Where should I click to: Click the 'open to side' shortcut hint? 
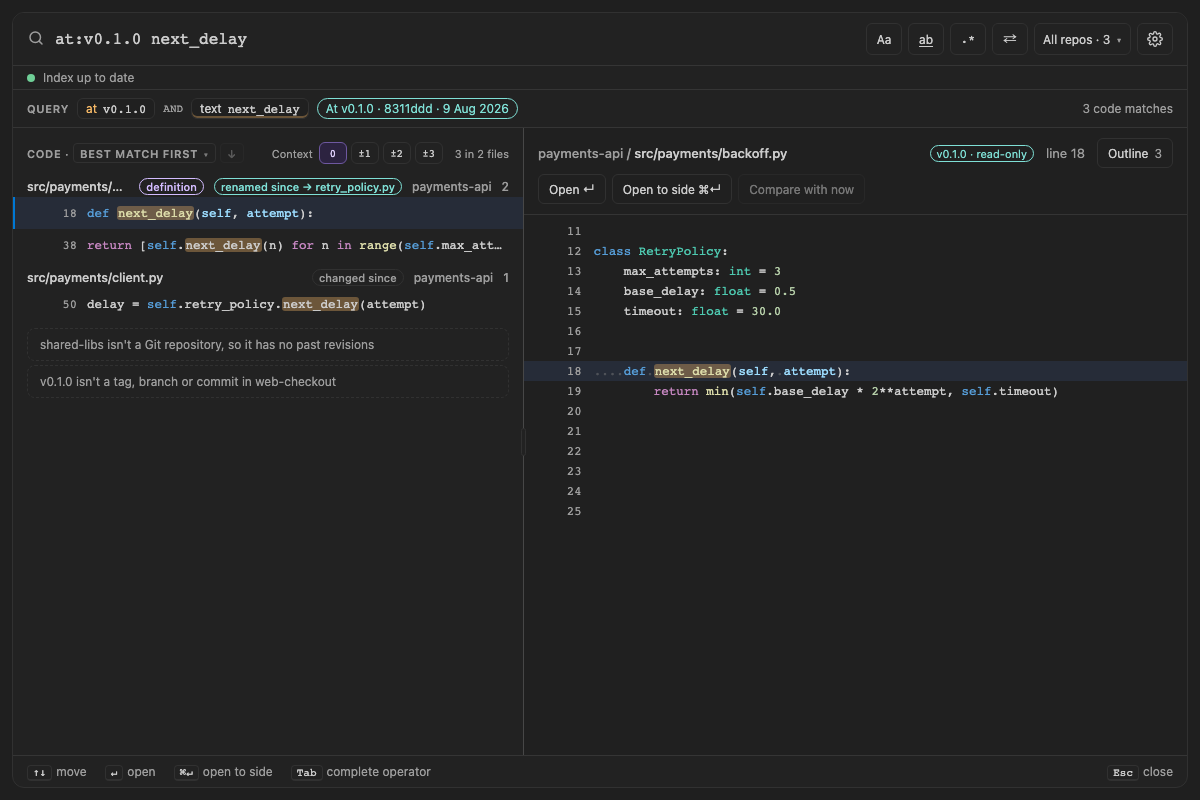point(223,772)
